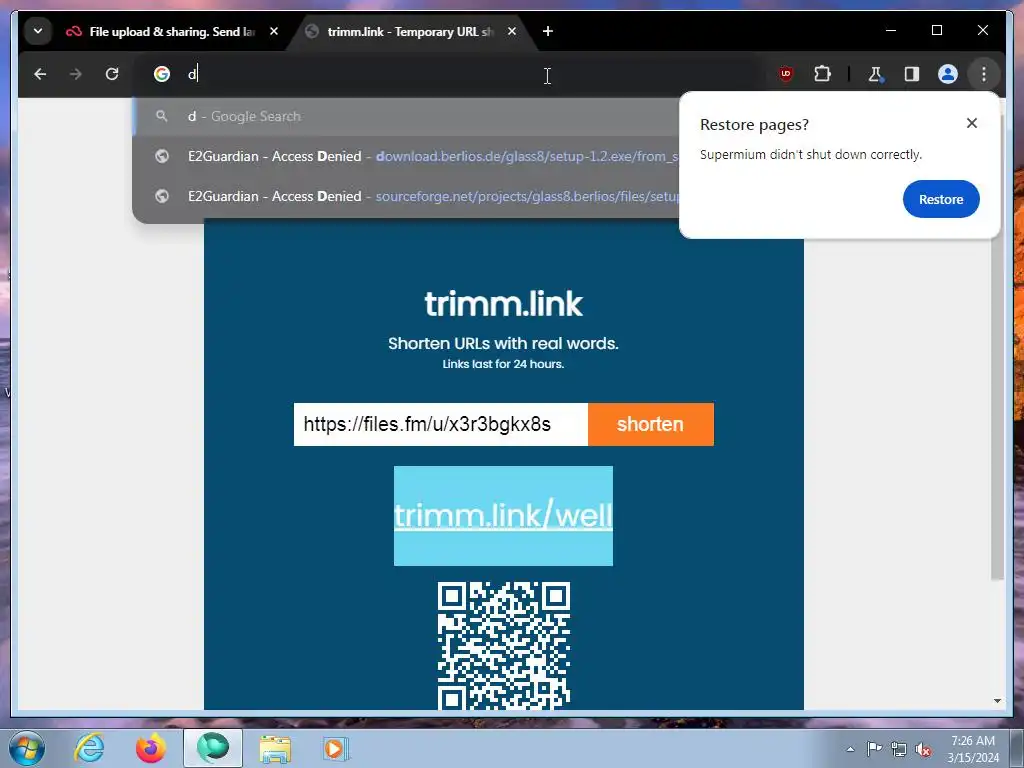This screenshot has width=1024, height=768.
Task: Maximize the browser window
Action: (x=936, y=30)
